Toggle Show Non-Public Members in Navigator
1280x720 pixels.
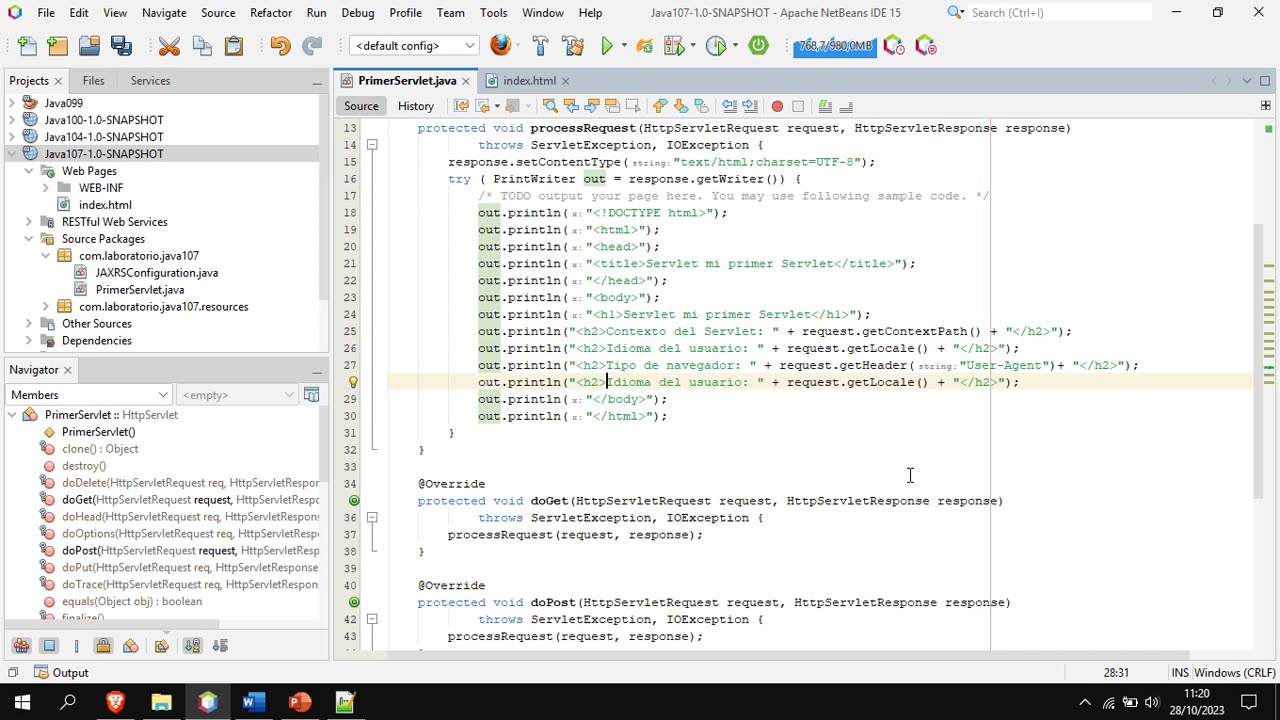103,646
